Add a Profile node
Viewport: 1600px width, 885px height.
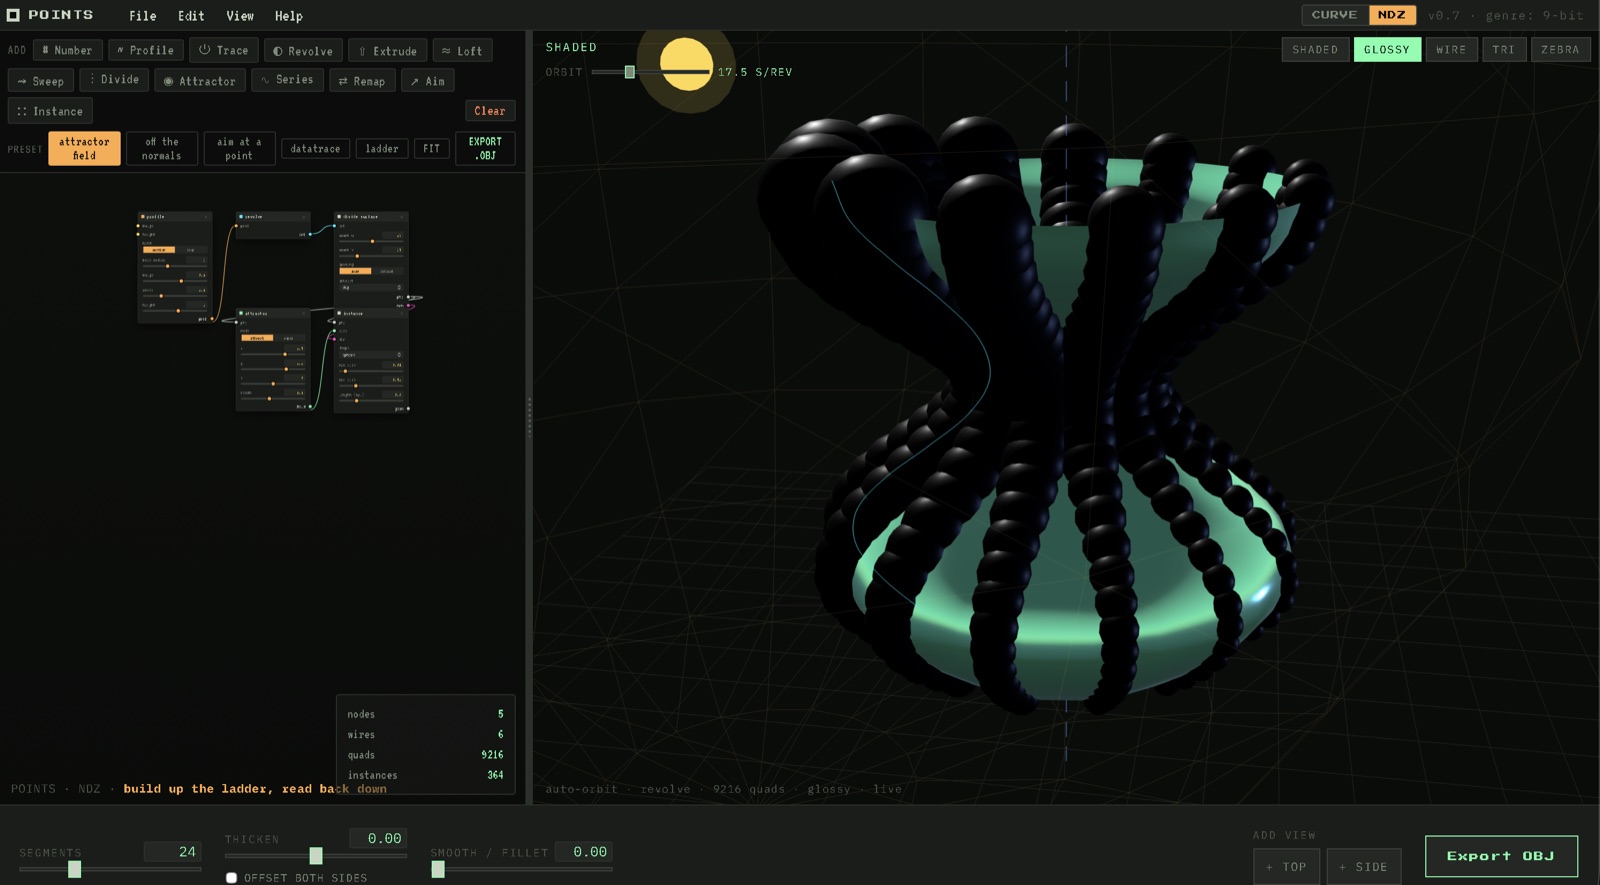145,50
